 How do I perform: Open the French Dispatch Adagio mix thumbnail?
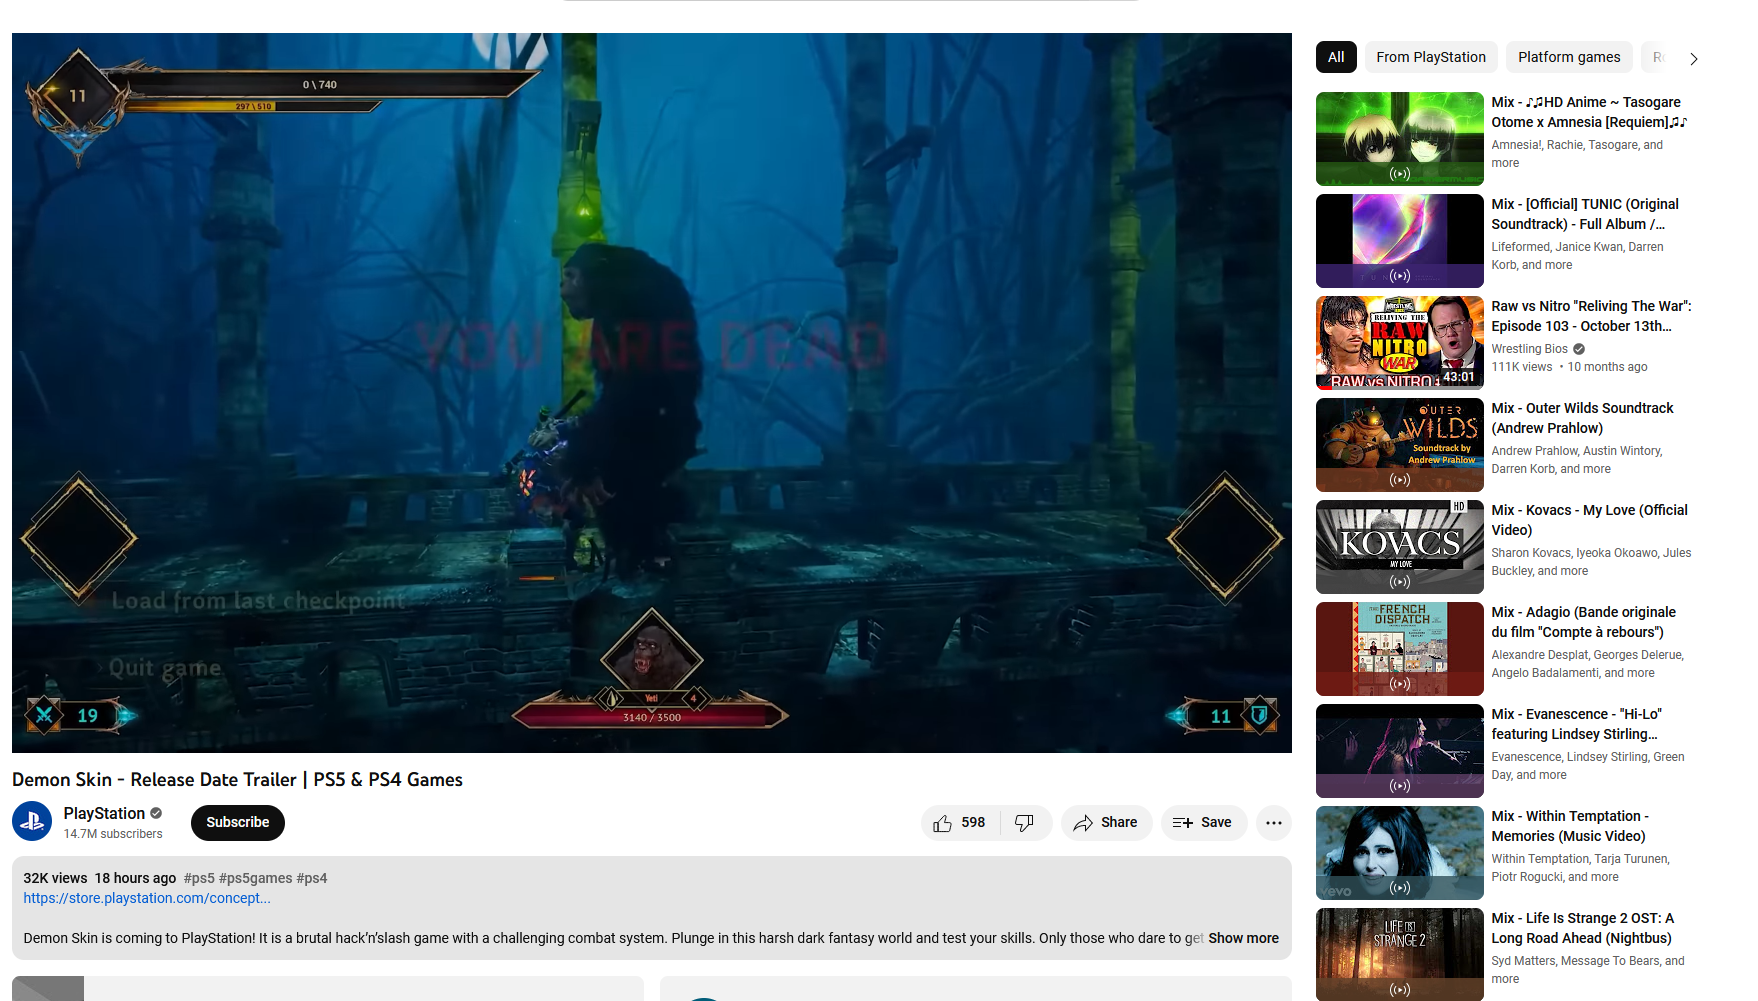[1400, 649]
